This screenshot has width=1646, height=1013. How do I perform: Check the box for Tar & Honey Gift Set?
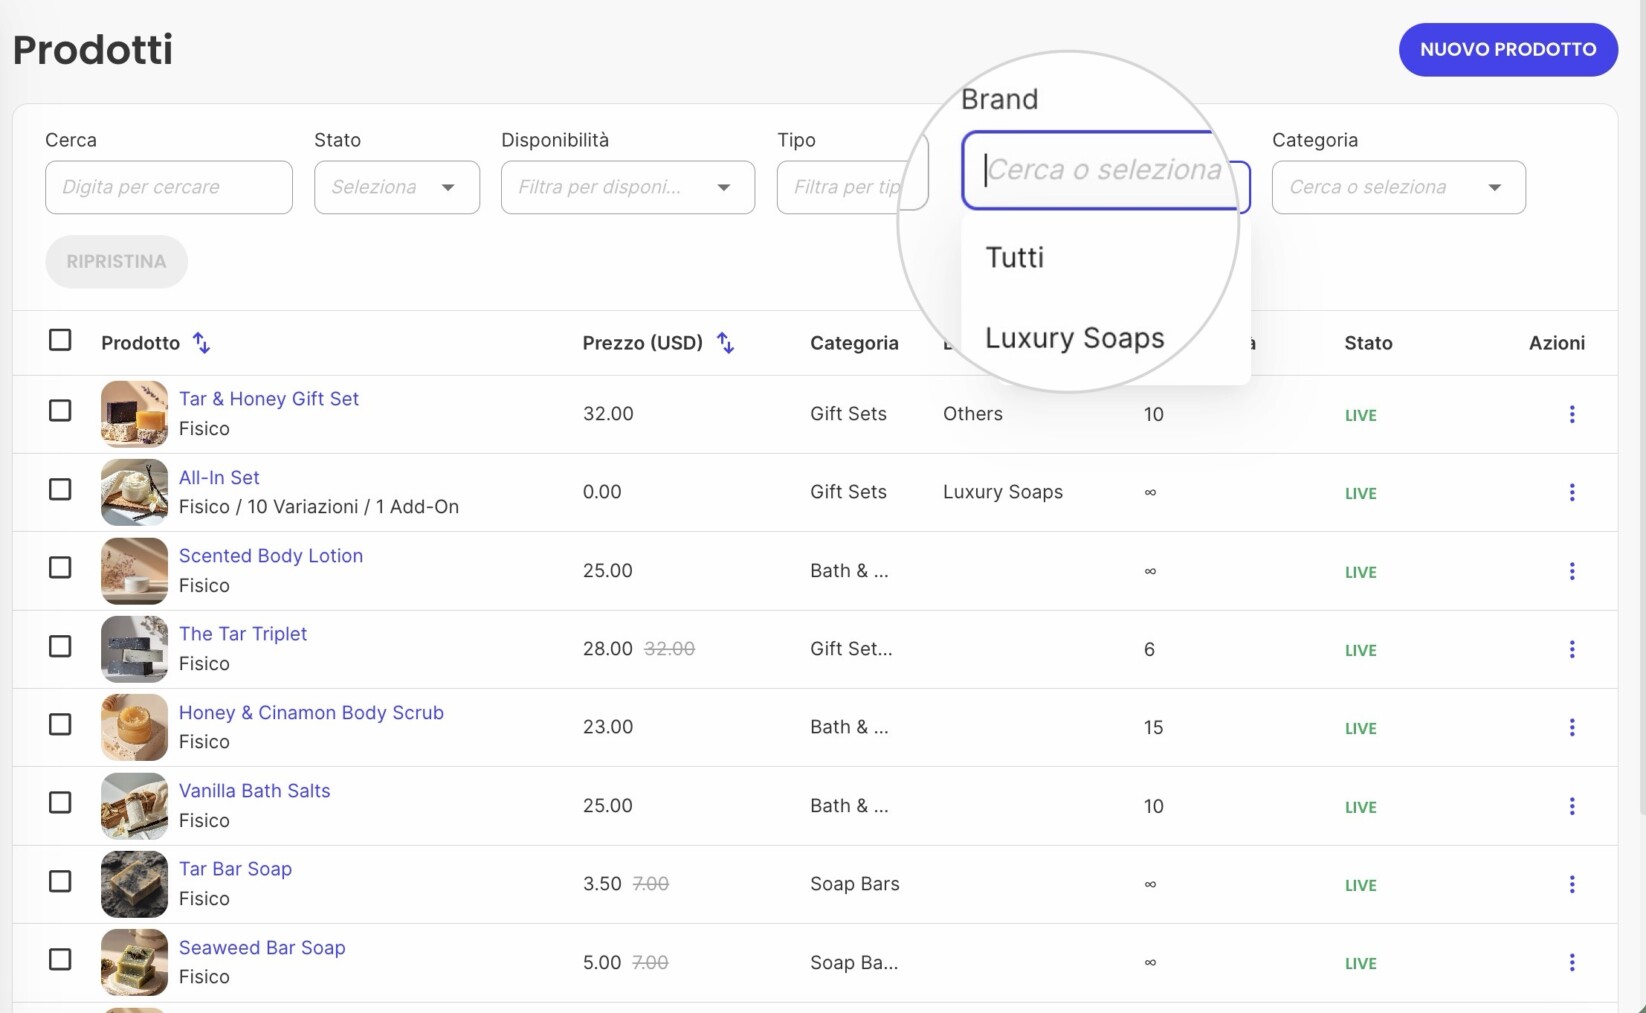coord(60,410)
